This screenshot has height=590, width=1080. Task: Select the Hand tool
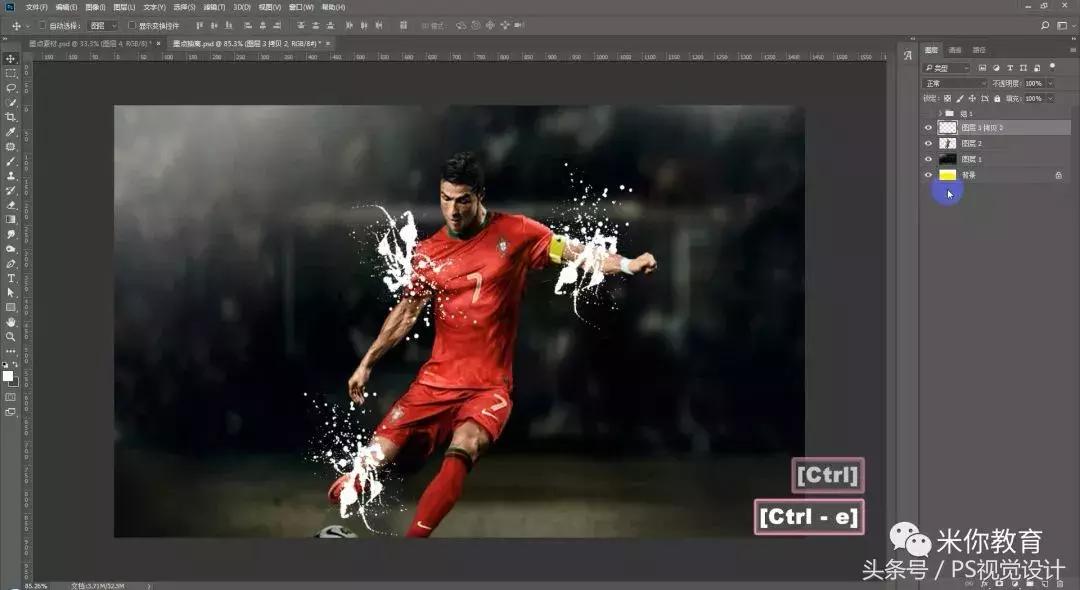pos(10,322)
